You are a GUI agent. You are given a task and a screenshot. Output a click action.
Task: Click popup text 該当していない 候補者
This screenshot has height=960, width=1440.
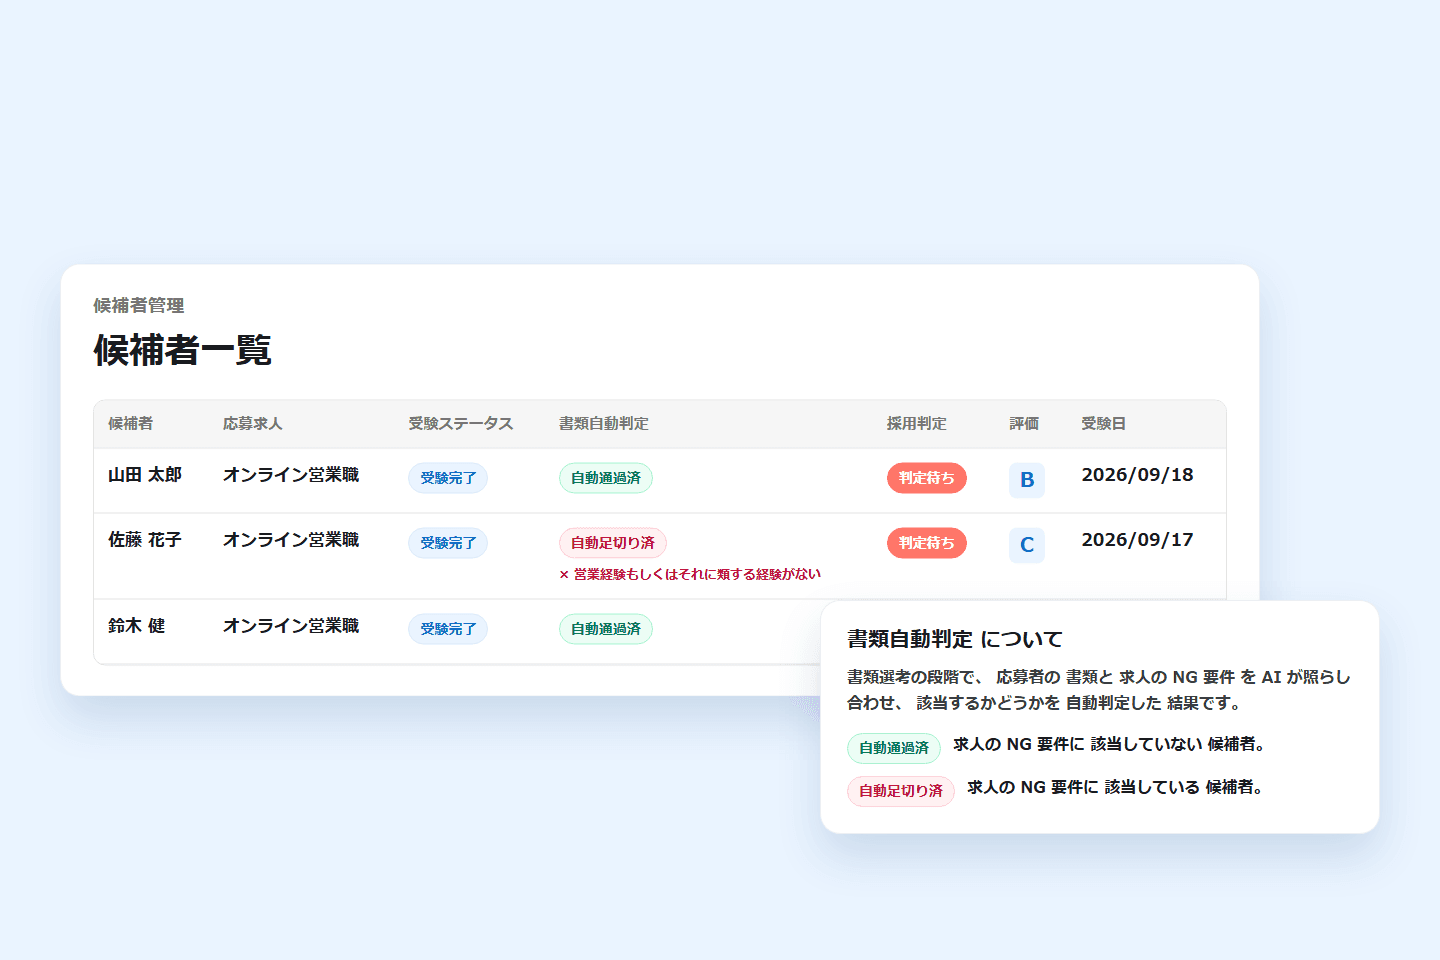click(x=1176, y=744)
